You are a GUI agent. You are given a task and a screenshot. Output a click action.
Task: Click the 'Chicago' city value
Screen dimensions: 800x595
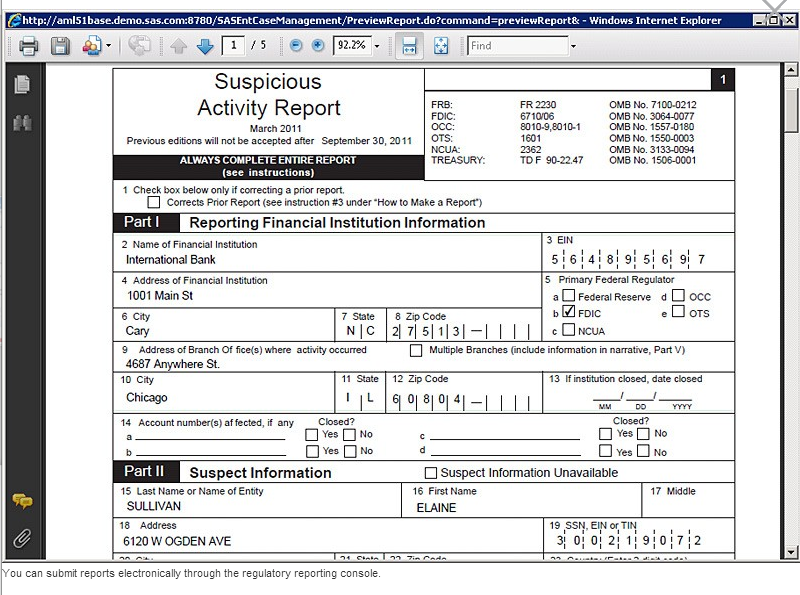(146, 398)
